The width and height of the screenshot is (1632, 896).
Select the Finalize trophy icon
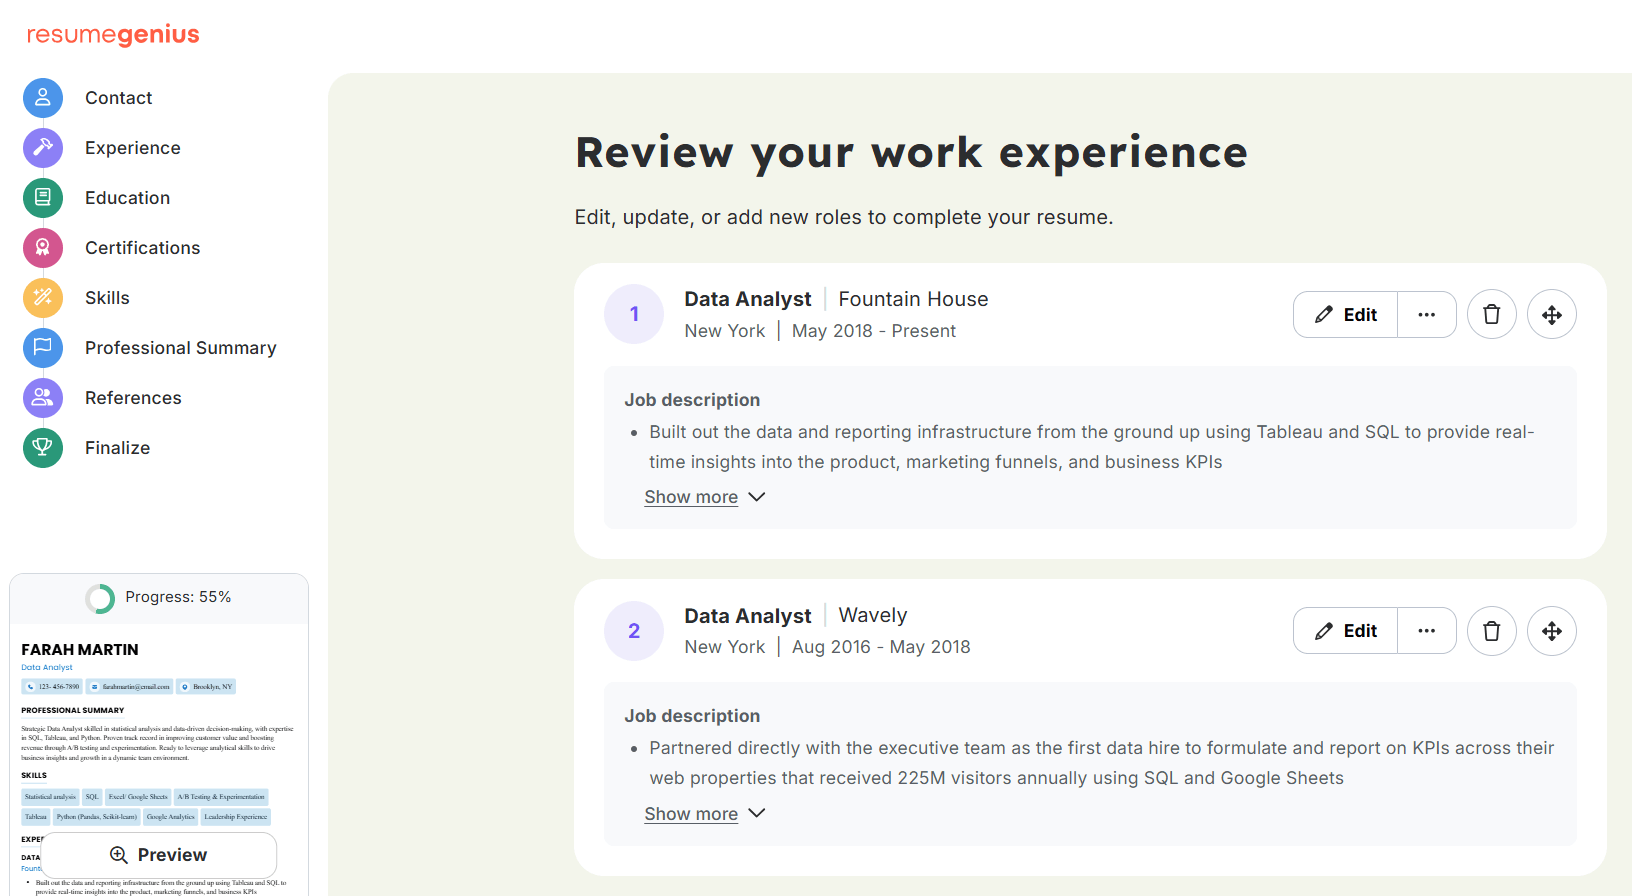pos(42,447)
